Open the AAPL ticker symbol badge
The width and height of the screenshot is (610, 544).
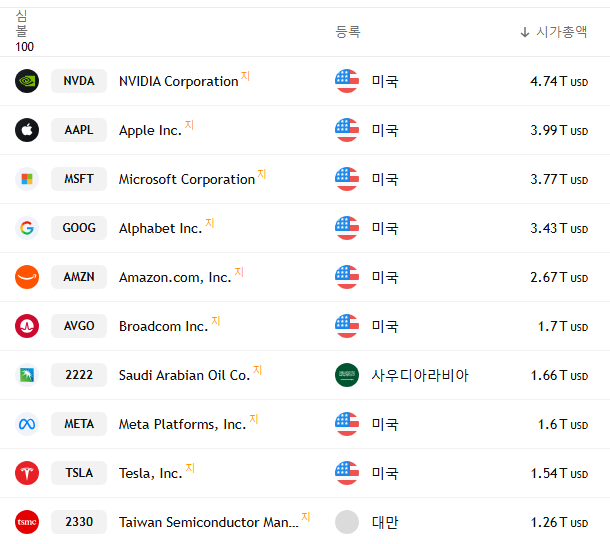79,130
